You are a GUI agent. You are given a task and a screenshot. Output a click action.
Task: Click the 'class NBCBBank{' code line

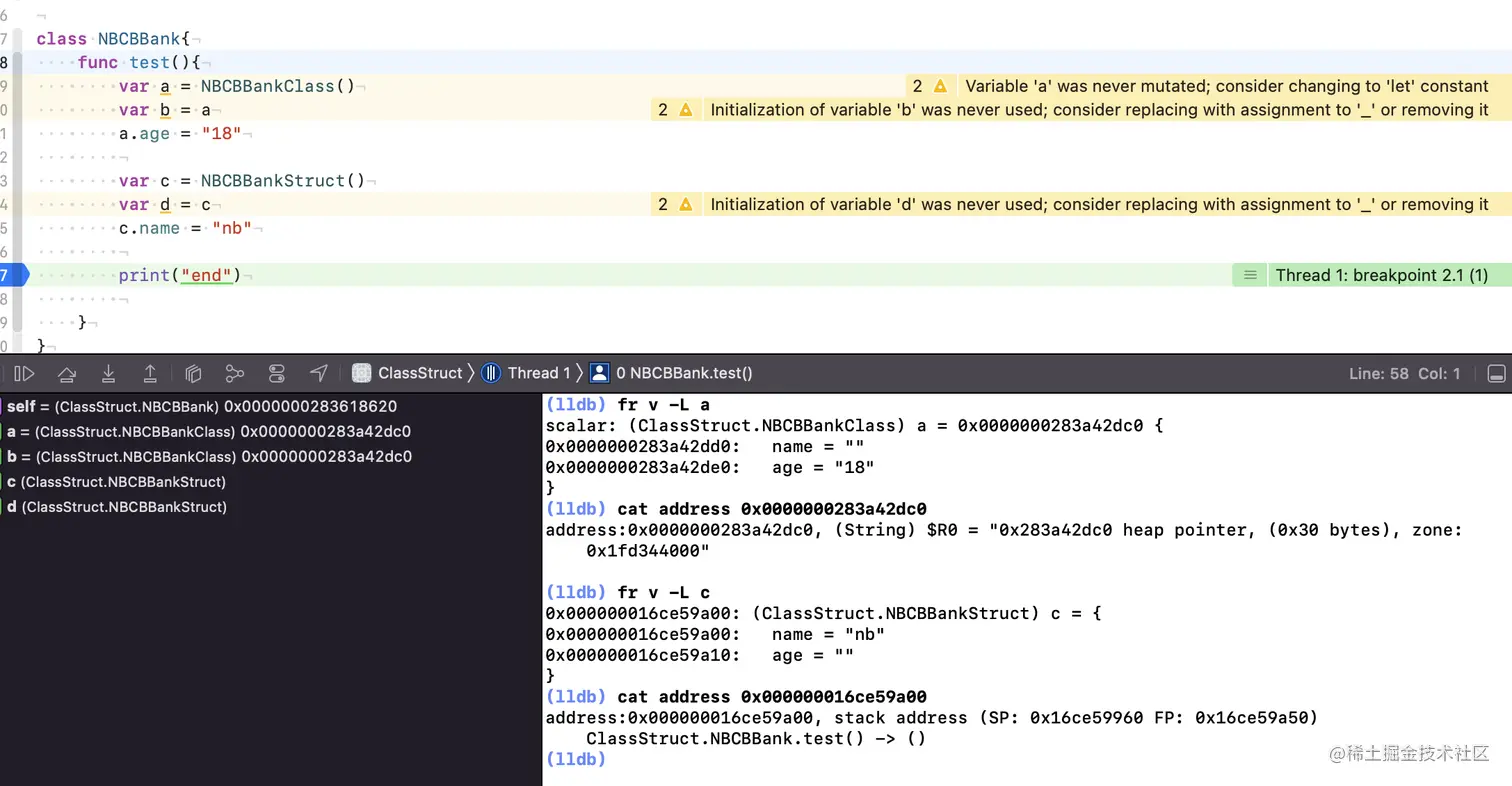click(113, 39)
